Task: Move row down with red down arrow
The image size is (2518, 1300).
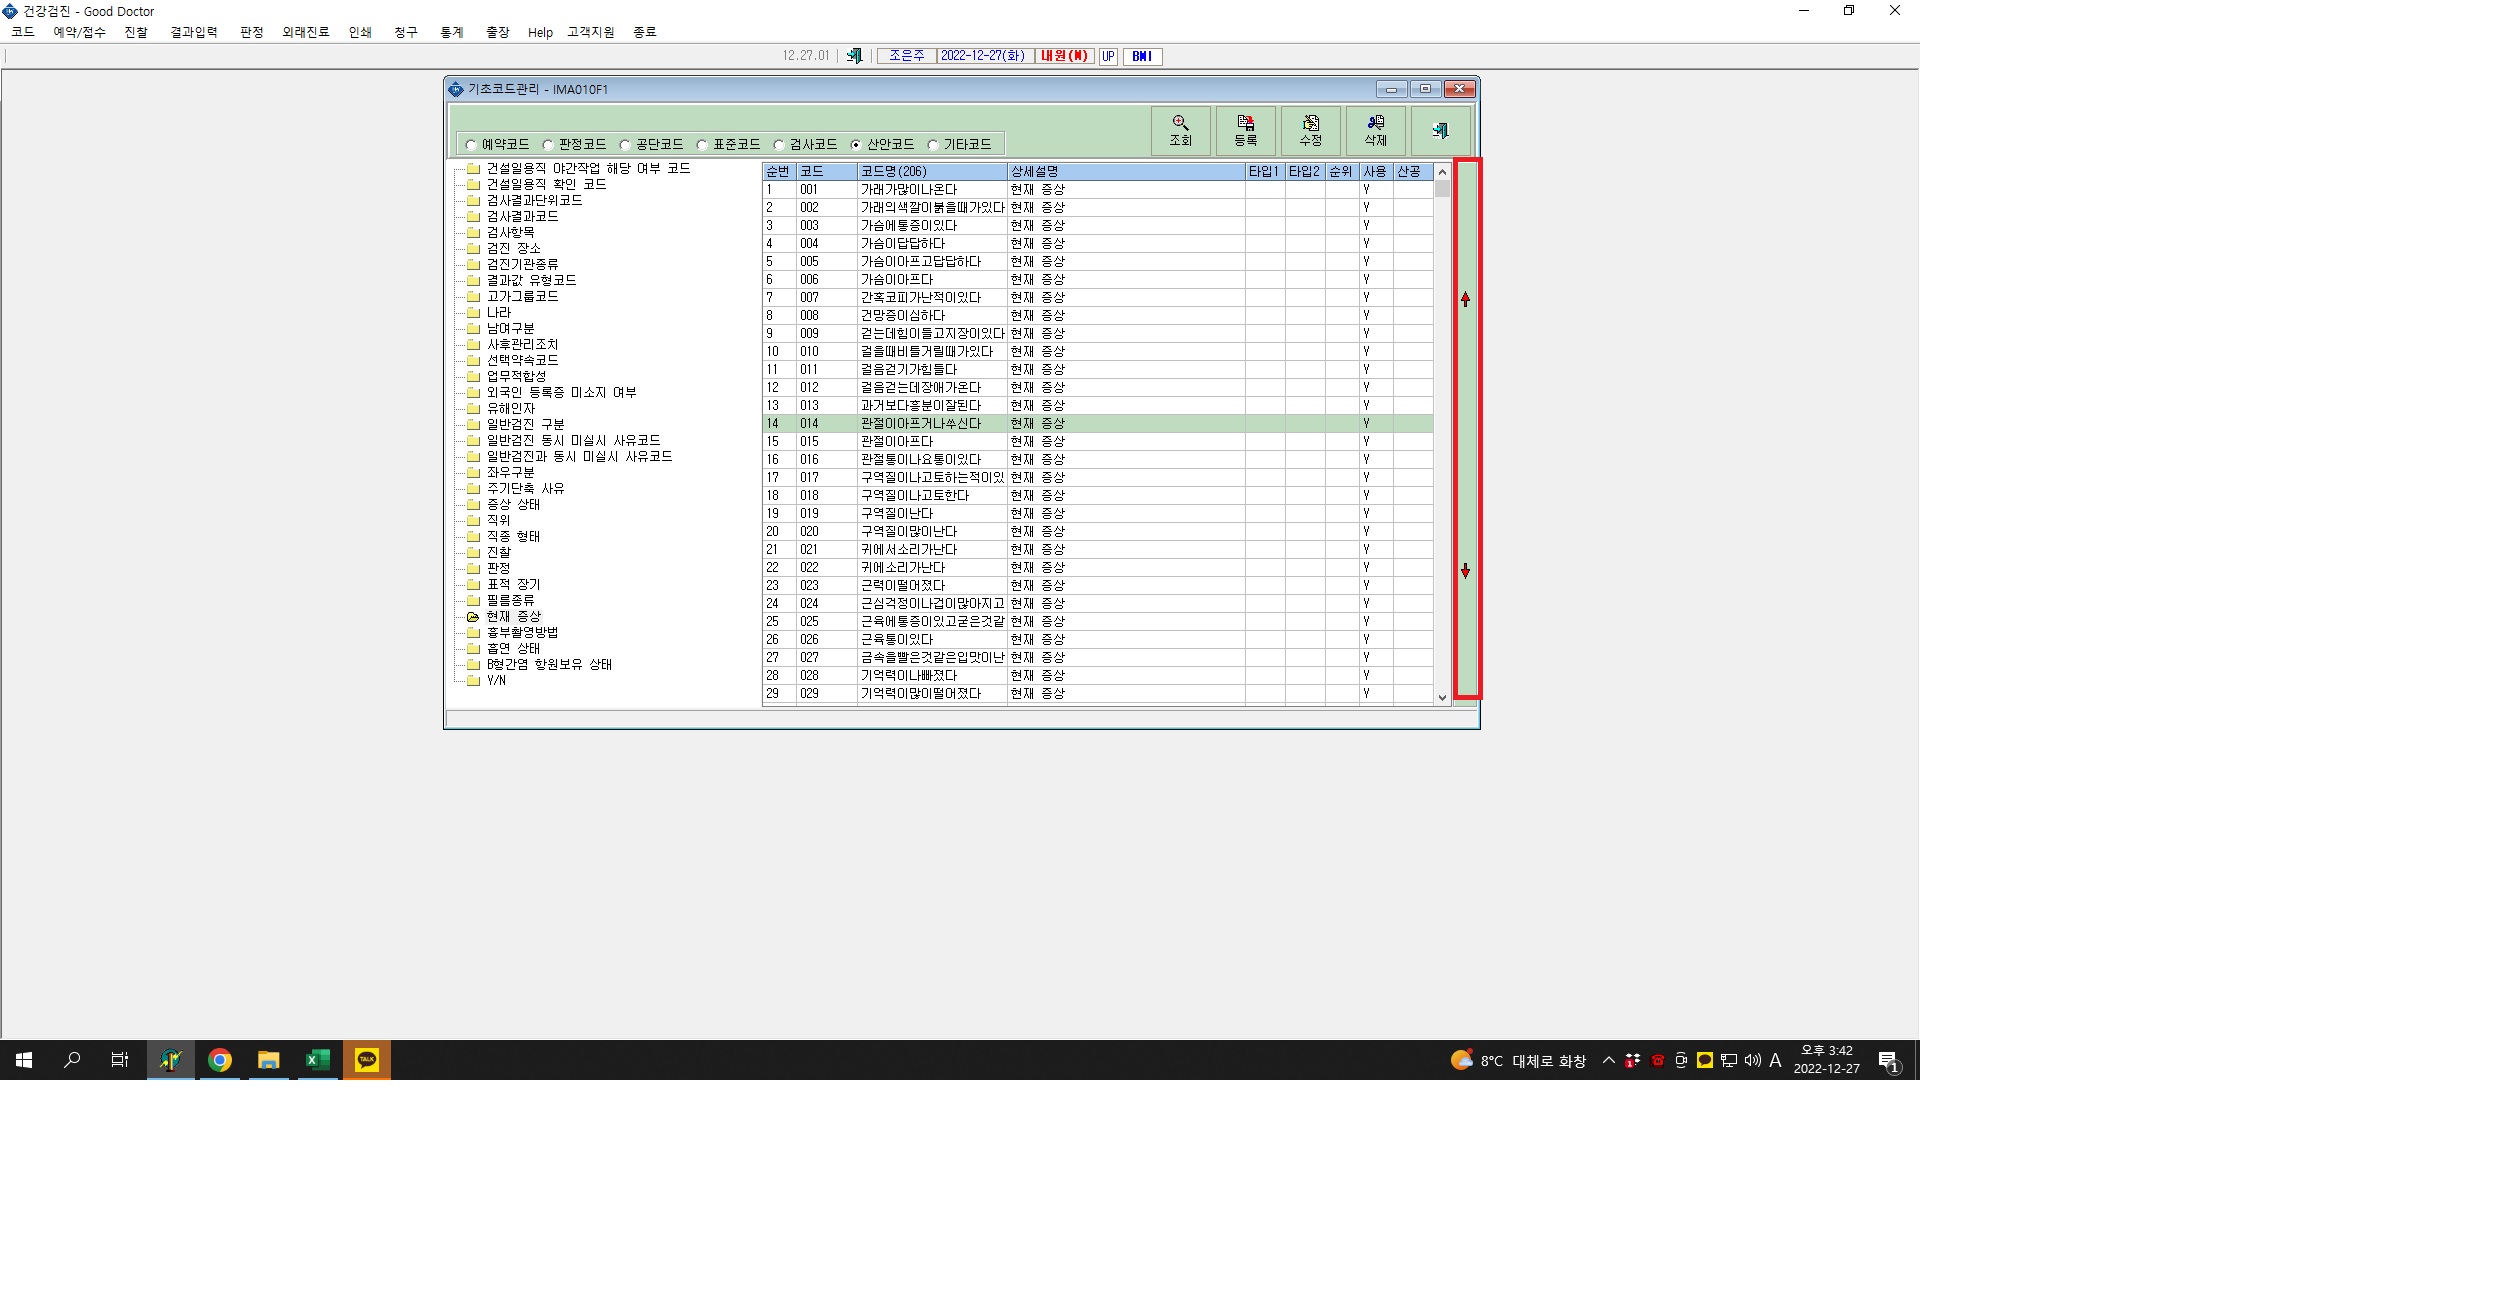Action: [1465, 571]
